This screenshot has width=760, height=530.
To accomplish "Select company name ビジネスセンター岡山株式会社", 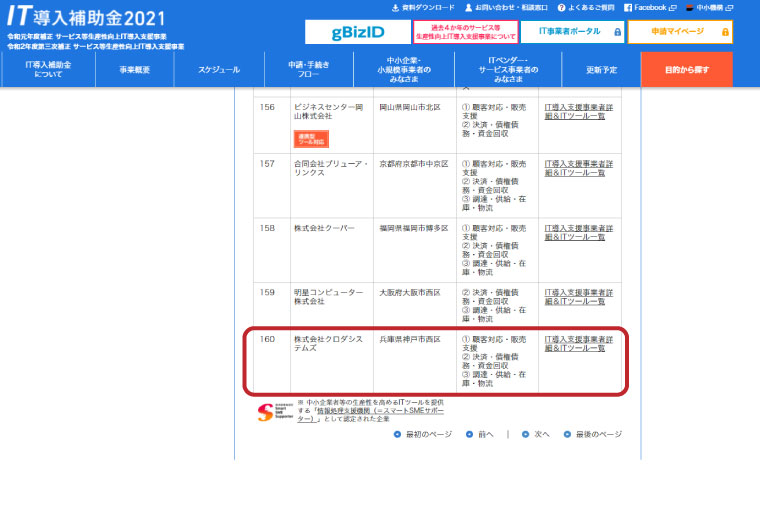I will coord(329,112).
